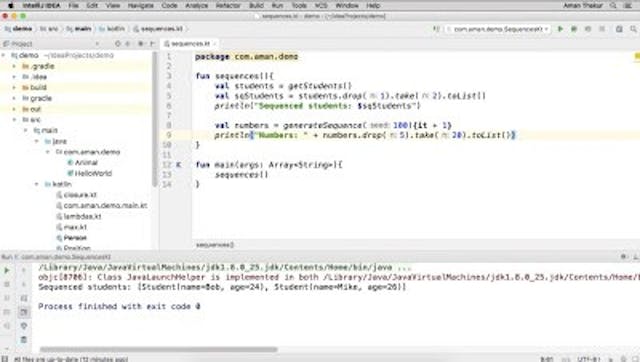Open macOS Notification Center list icon
The height and width of the screenshot is (362, 640).
point(628,6)
